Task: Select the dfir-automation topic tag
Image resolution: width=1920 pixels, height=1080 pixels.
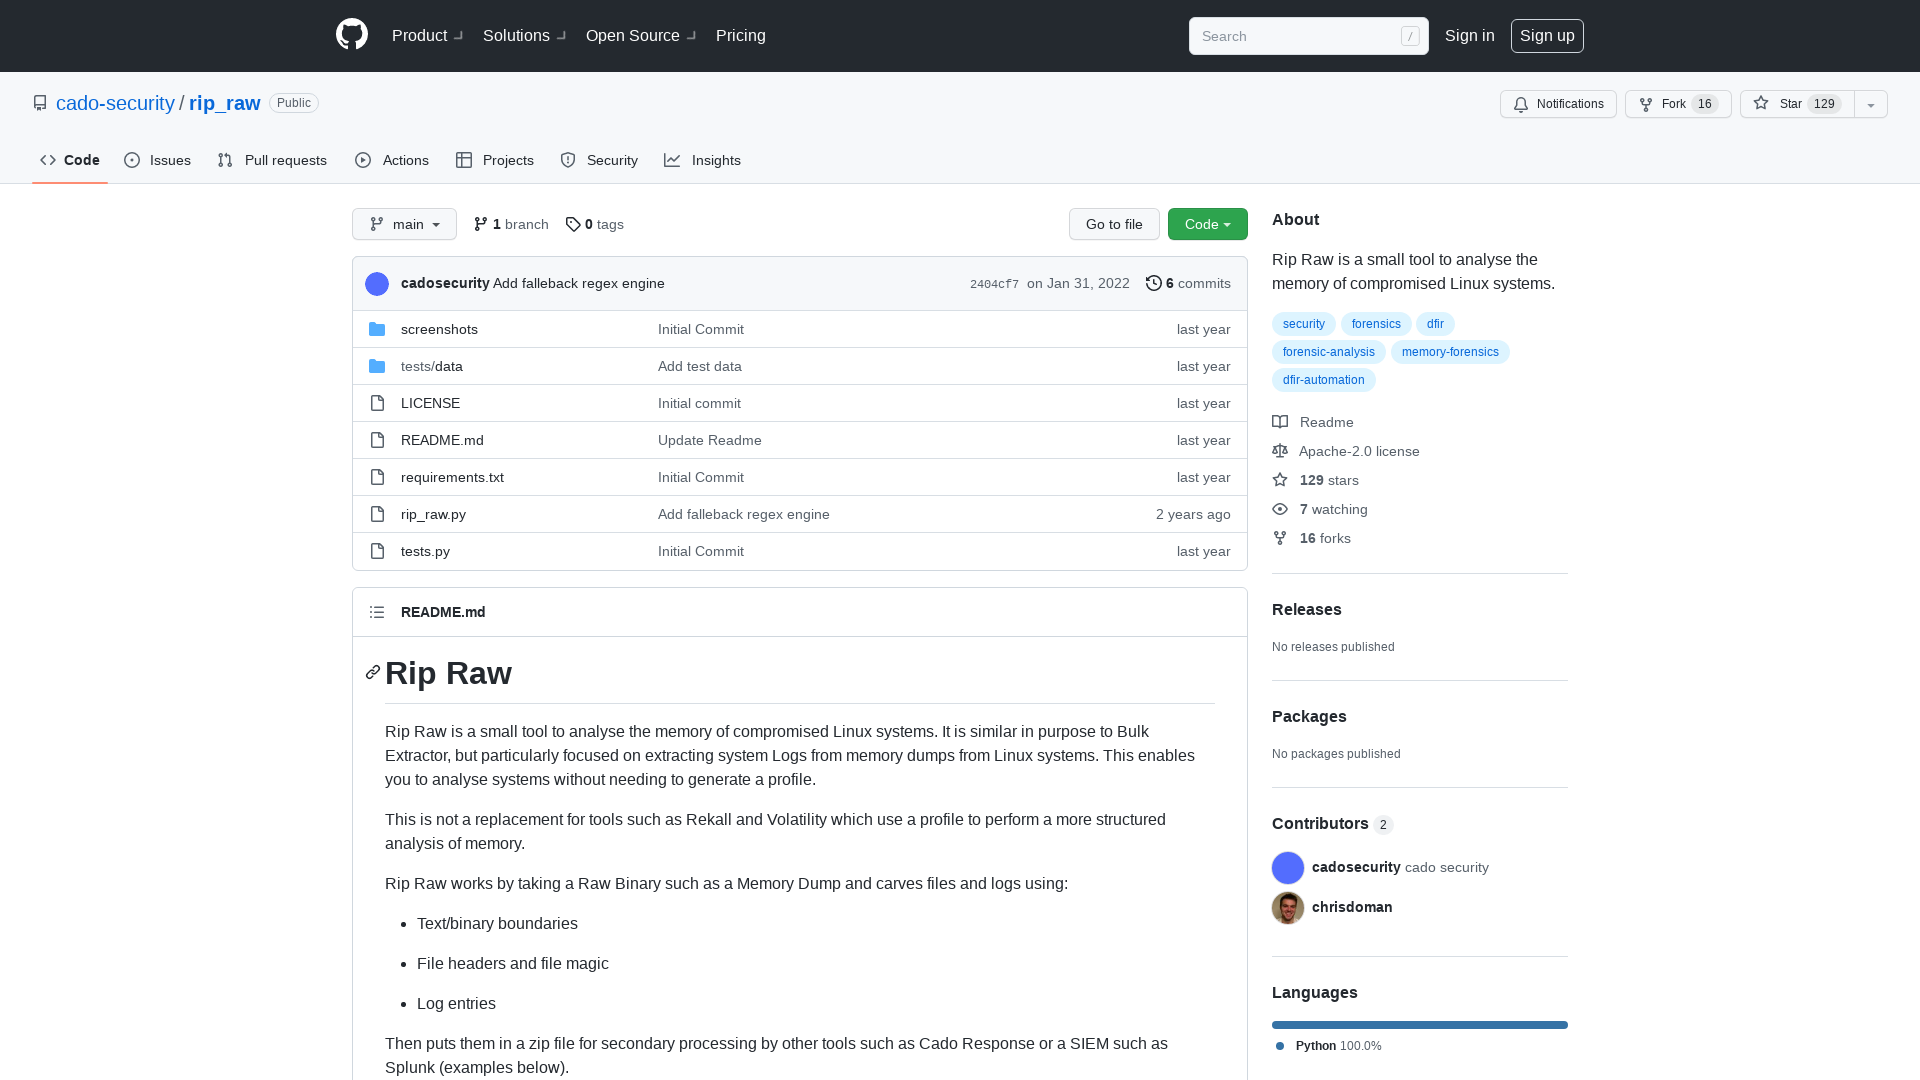Action: [x=1324, y=380]
